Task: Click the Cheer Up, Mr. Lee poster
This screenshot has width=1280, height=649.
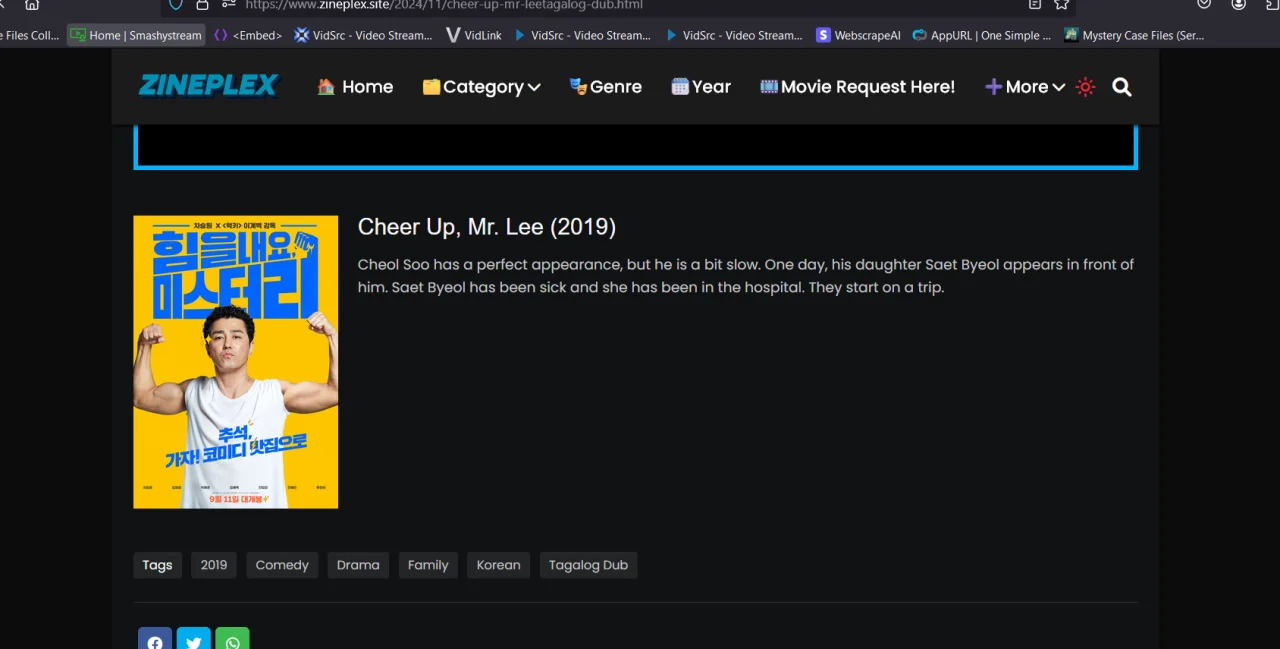Action: [x=236, y=362]
